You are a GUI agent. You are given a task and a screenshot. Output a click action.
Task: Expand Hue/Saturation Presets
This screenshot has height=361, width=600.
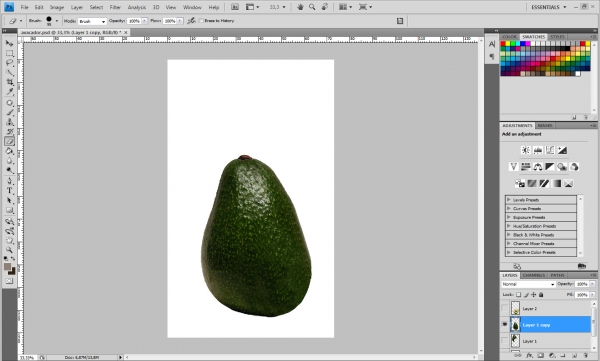coord(509,226)
